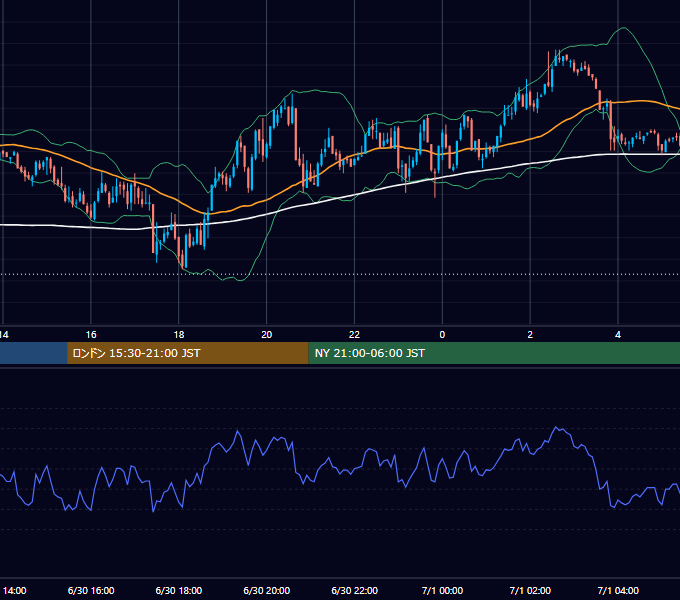Image resolution: width=680 pixels, height=600 pixels.
Task: Click the 7/1 00:00 date label
Action: [442, 590]
